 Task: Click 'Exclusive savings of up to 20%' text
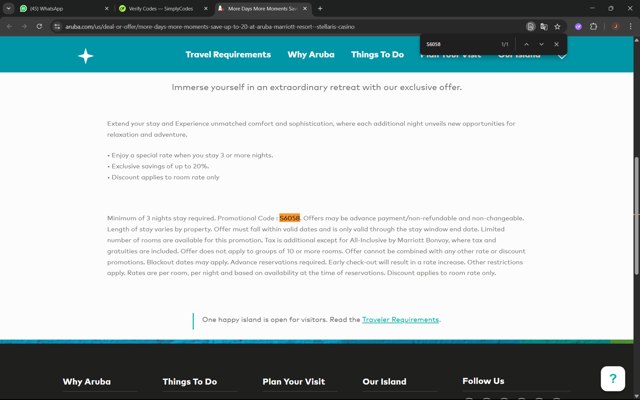(160, 167)
